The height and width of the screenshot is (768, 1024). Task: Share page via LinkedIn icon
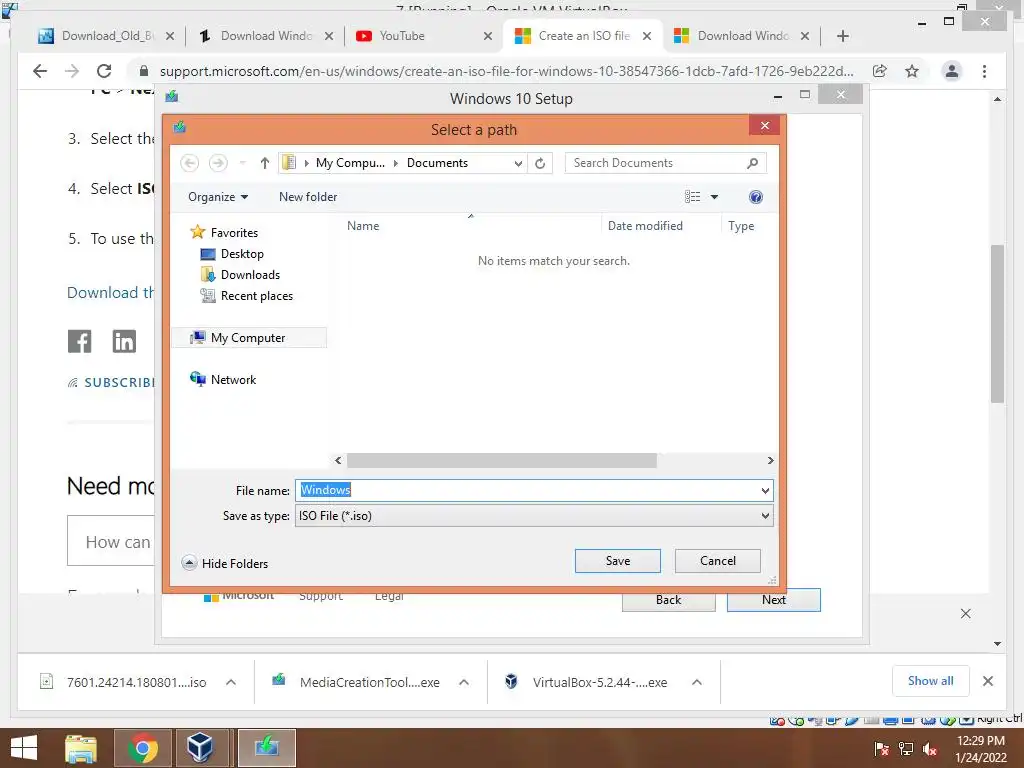click(124, 342)
